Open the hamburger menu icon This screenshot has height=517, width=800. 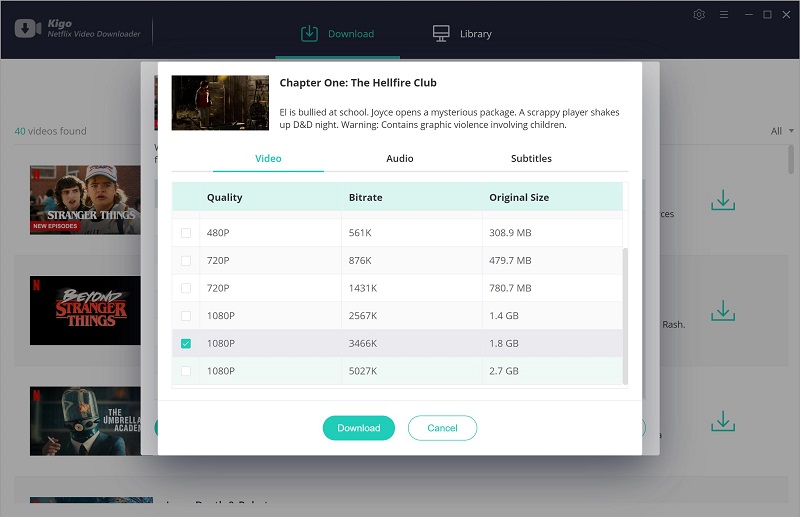click(x=723, y=15)
